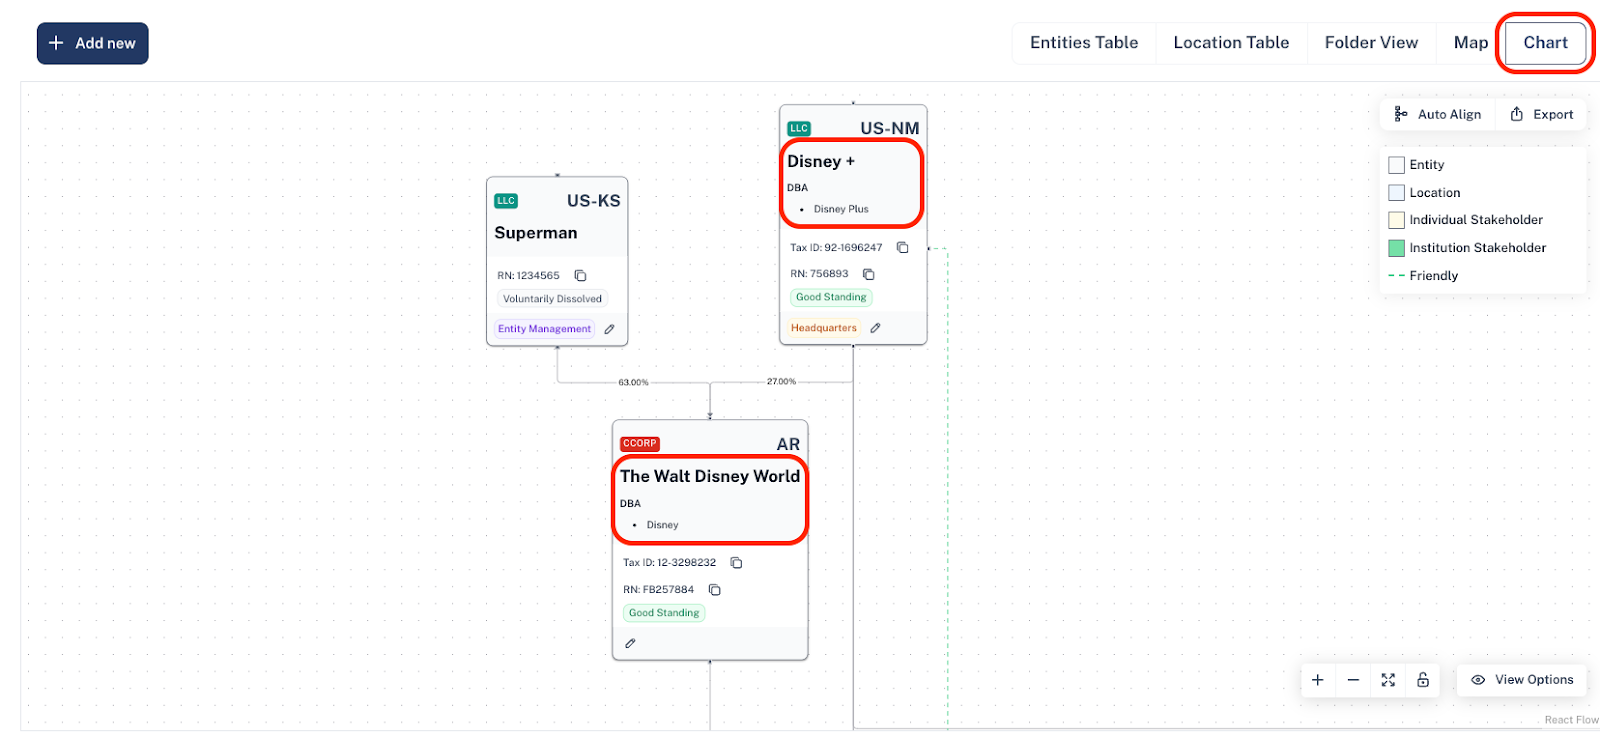Viewport: 1600px width, 737px height.
Task: Fit chart to view using expand icon
Action: (x=1388, y=680)
